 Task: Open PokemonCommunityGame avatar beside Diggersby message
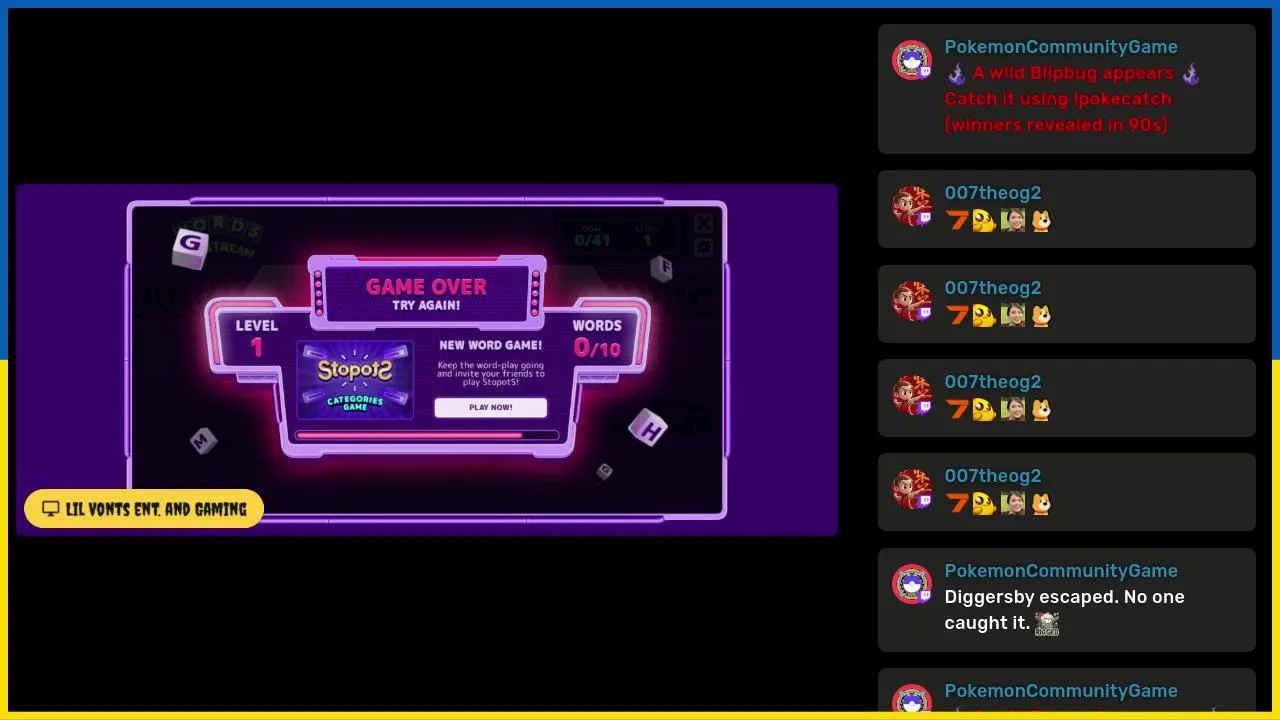(x=912, y=585)
